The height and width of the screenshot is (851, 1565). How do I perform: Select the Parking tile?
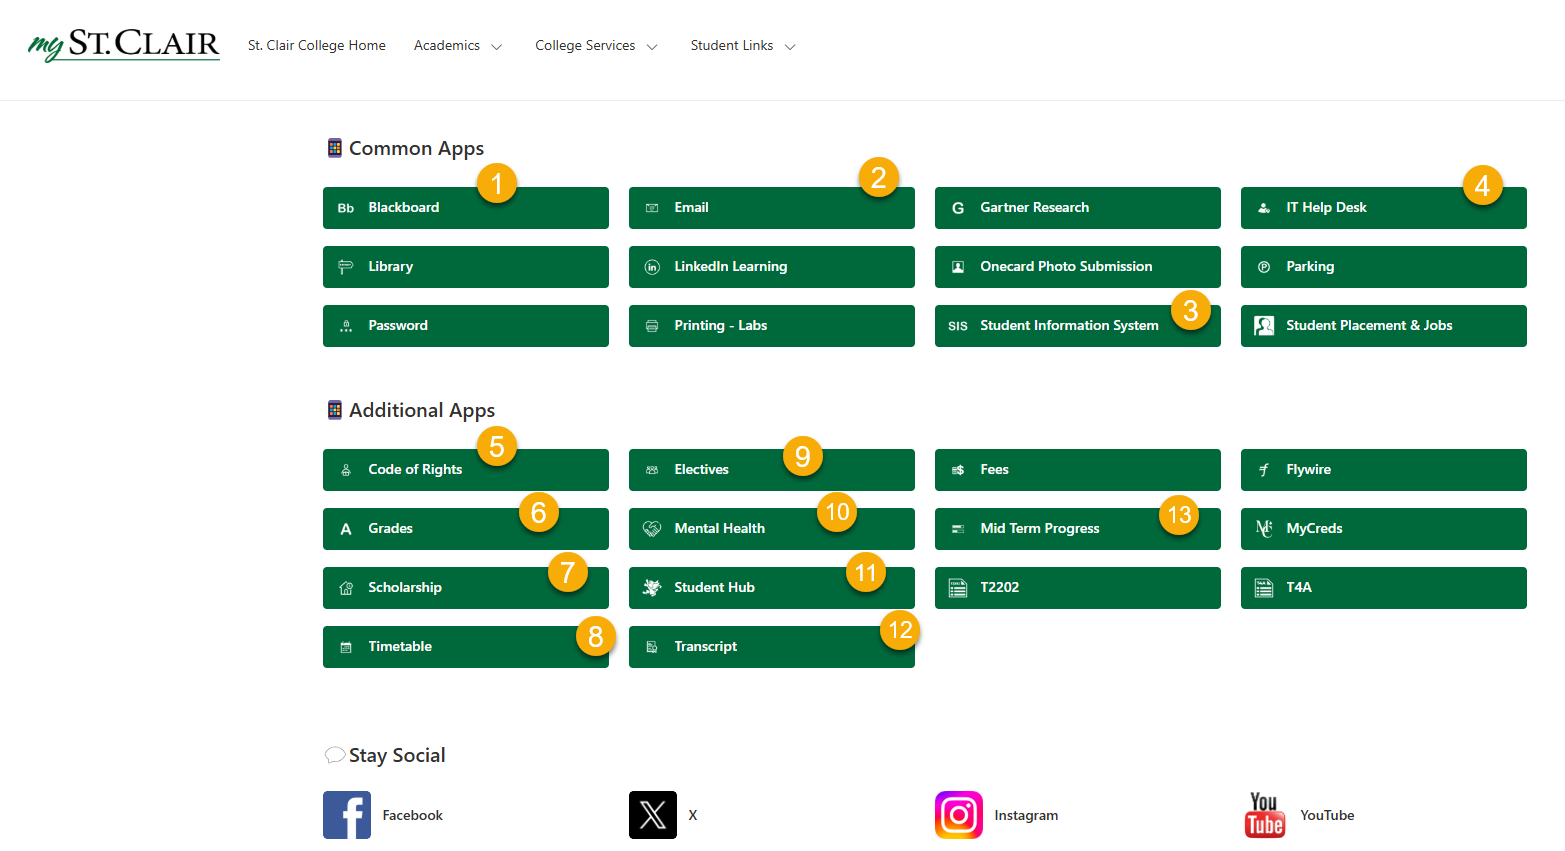point(1383,267)
